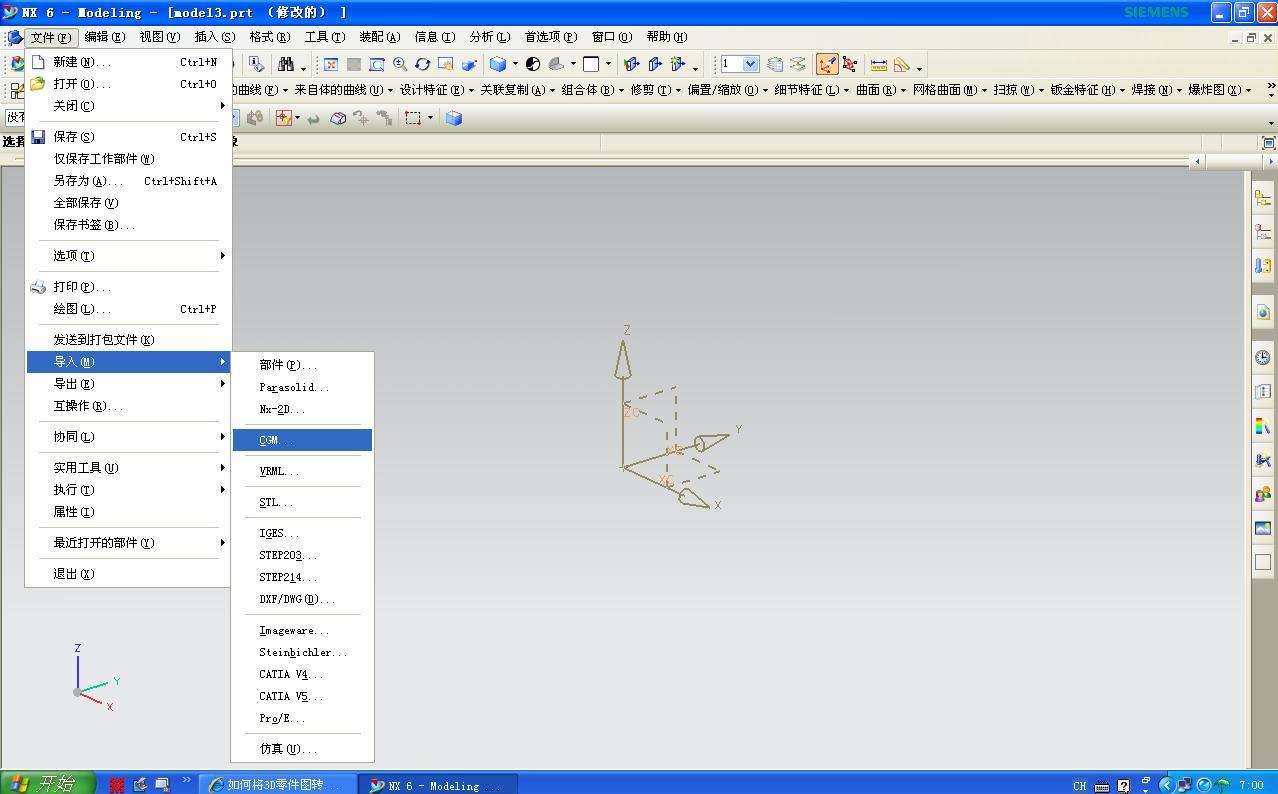Image resolution: width=1278 pixels, height=794 pixels.
Task: Select Parasolid... import option
Action: 302,387
